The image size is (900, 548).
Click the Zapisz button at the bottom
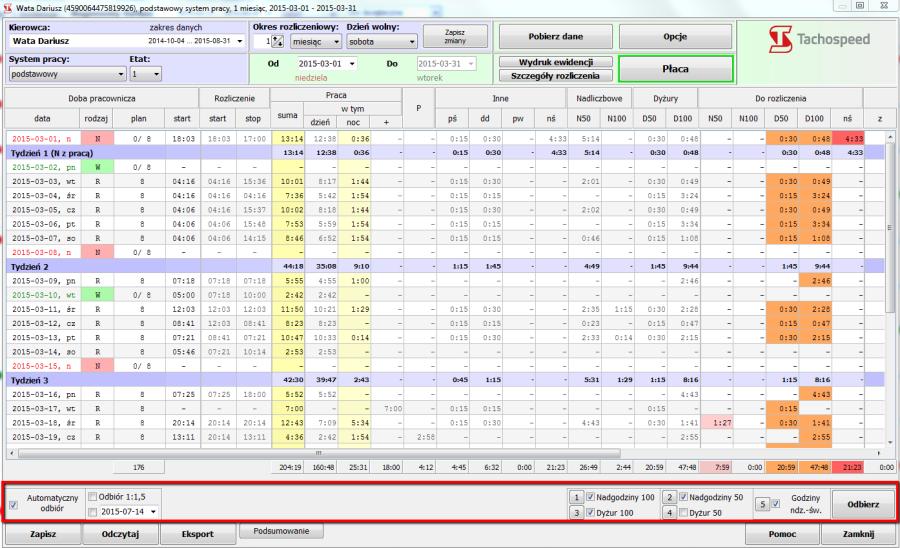[43, 534]
